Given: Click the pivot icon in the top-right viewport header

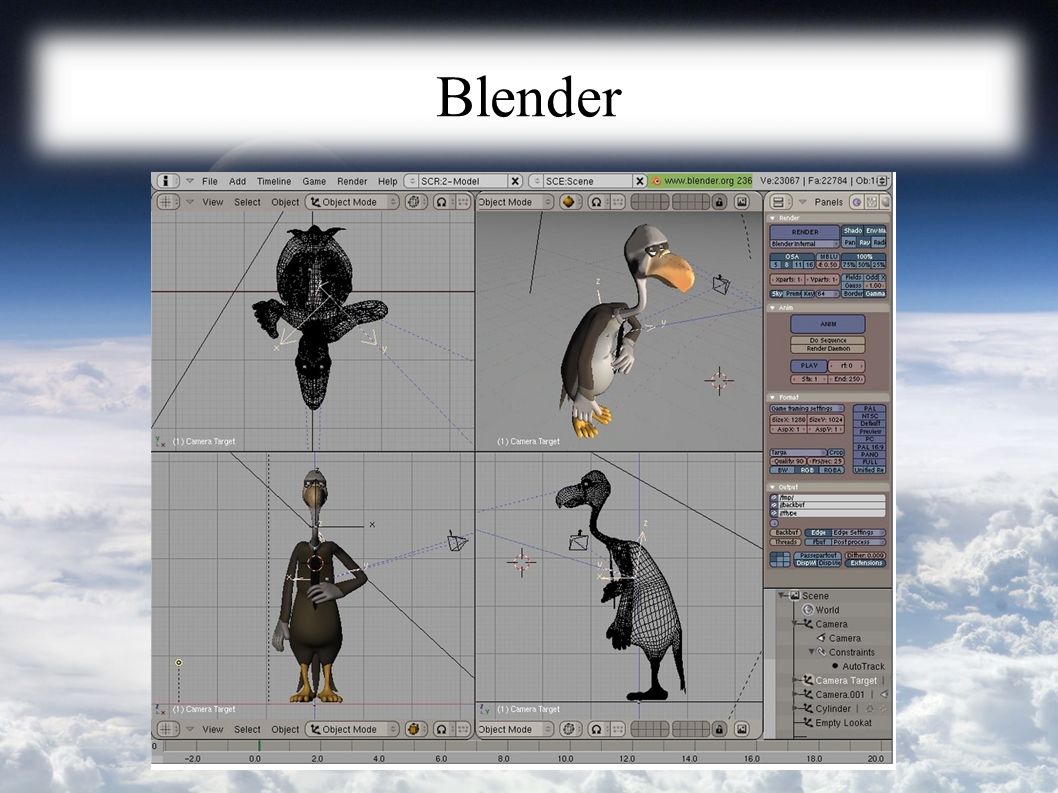Looking at the screenshot, I should [x=596, y=202].
